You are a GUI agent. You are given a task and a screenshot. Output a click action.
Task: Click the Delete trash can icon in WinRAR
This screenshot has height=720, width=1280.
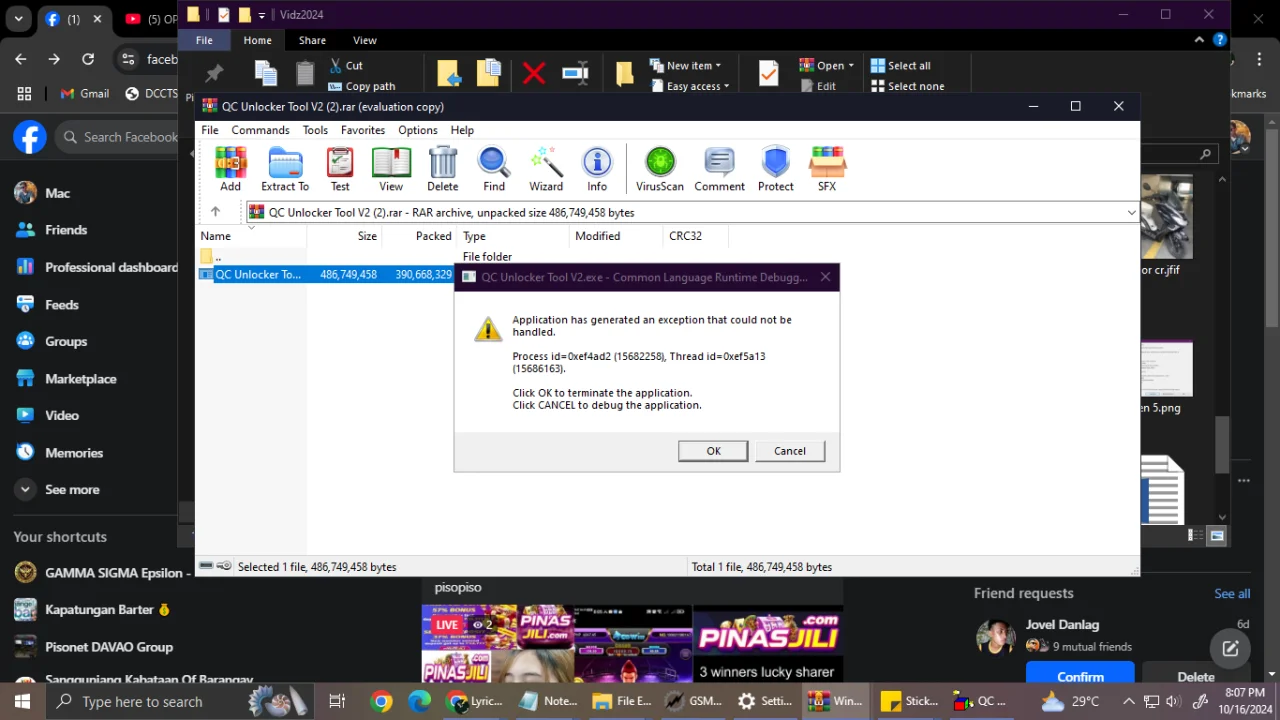(442, 169)
